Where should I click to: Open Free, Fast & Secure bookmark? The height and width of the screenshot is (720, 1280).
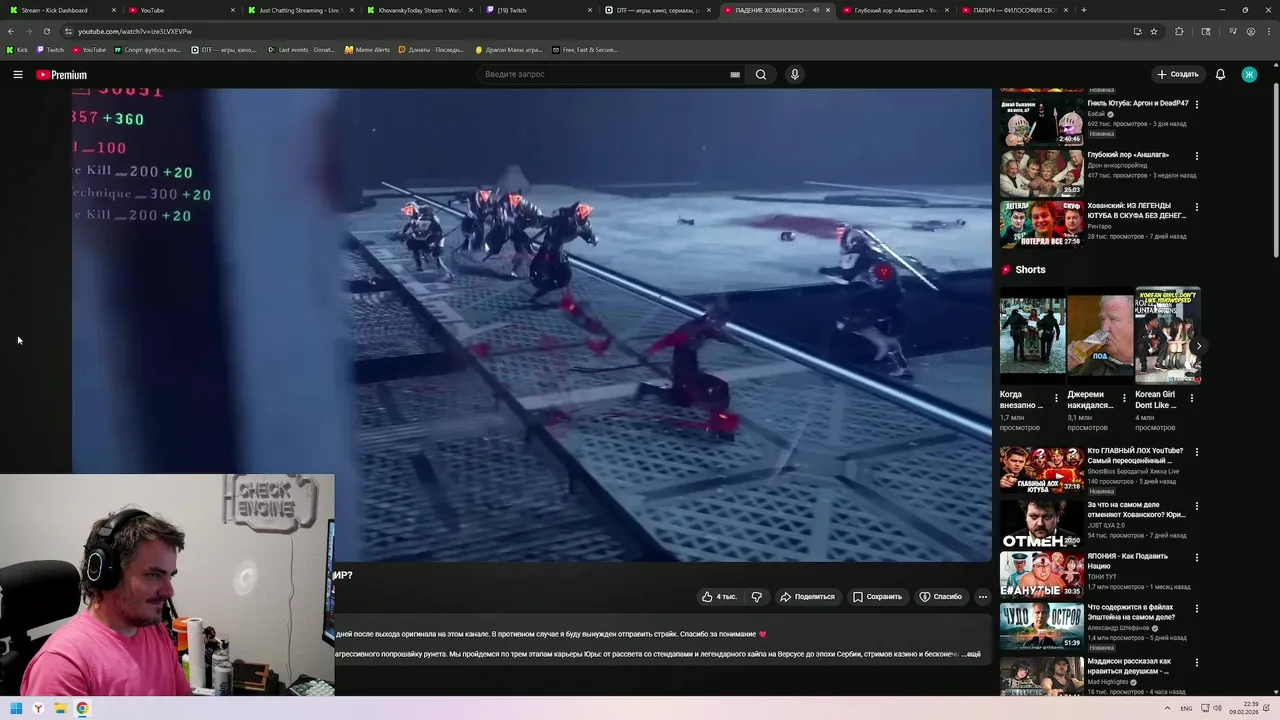585,49
